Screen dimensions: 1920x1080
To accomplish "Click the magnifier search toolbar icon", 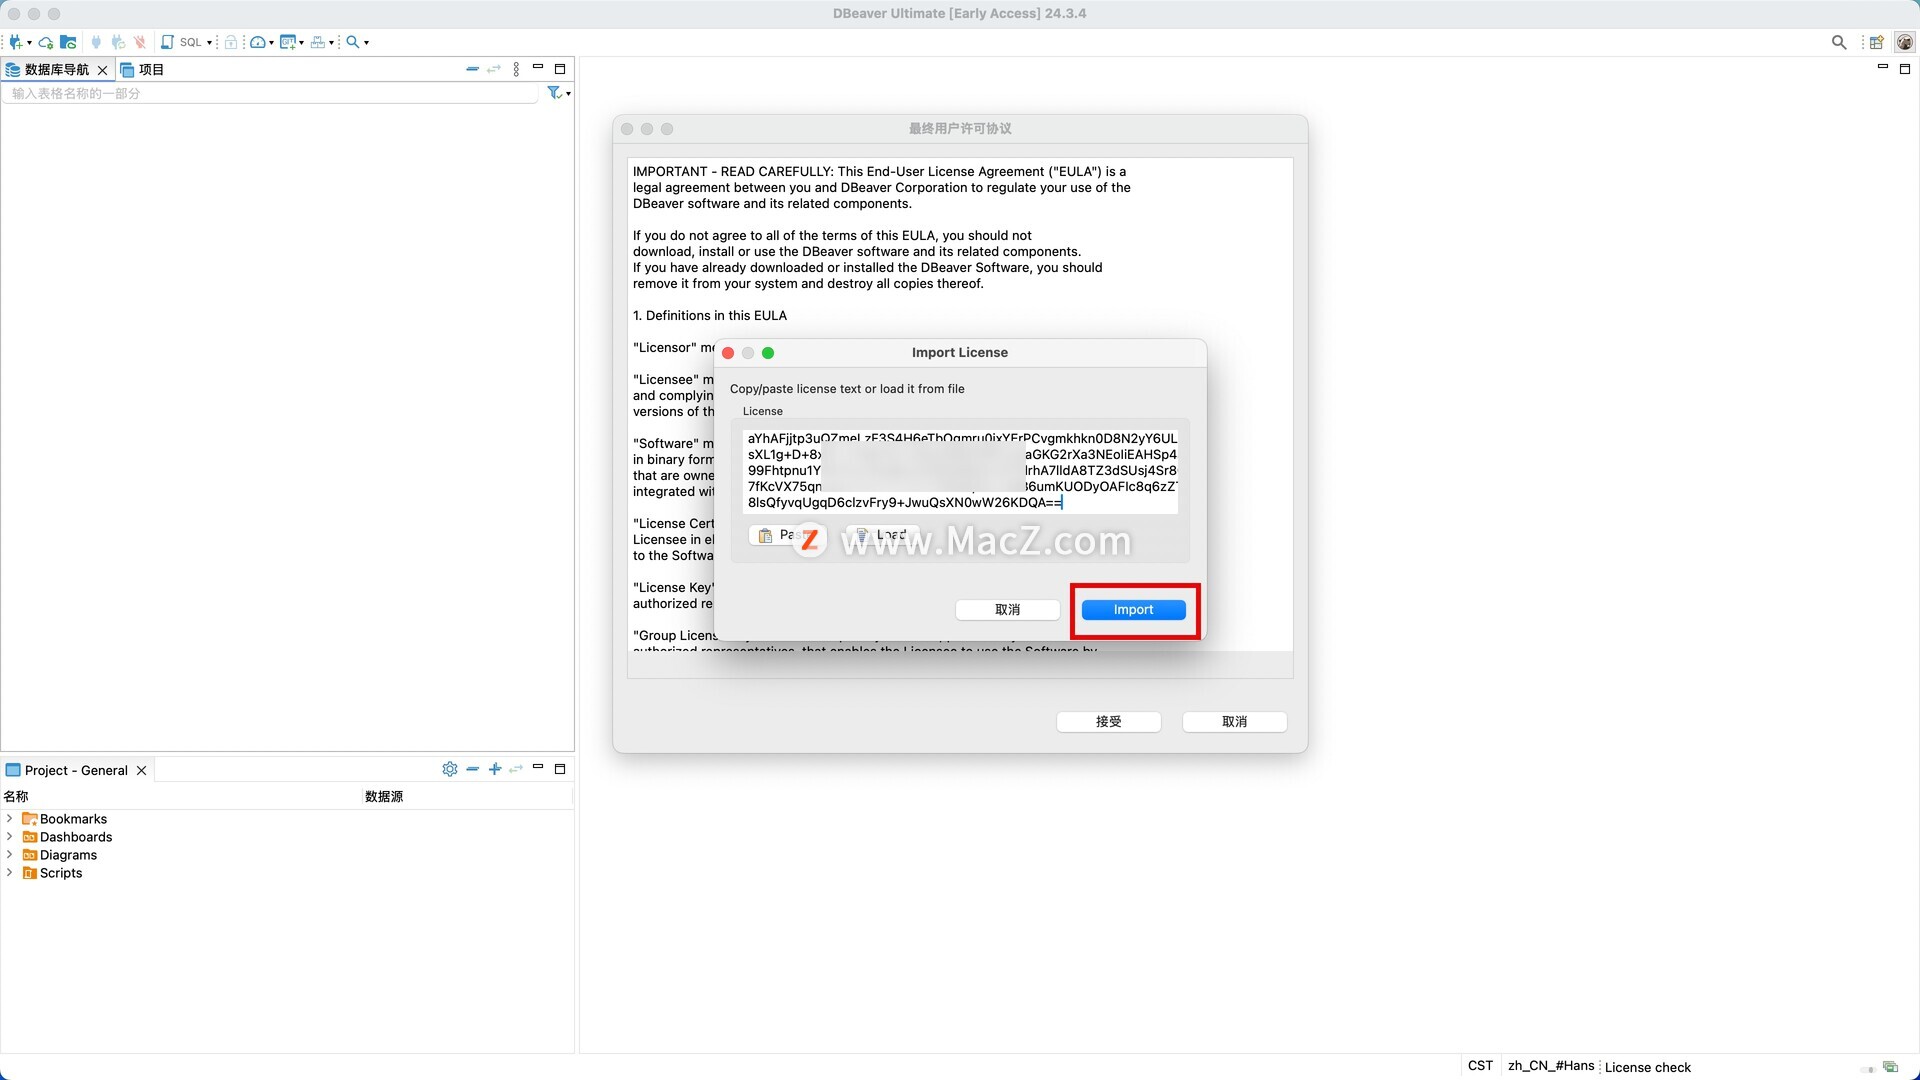I will (x=352, y=42).
